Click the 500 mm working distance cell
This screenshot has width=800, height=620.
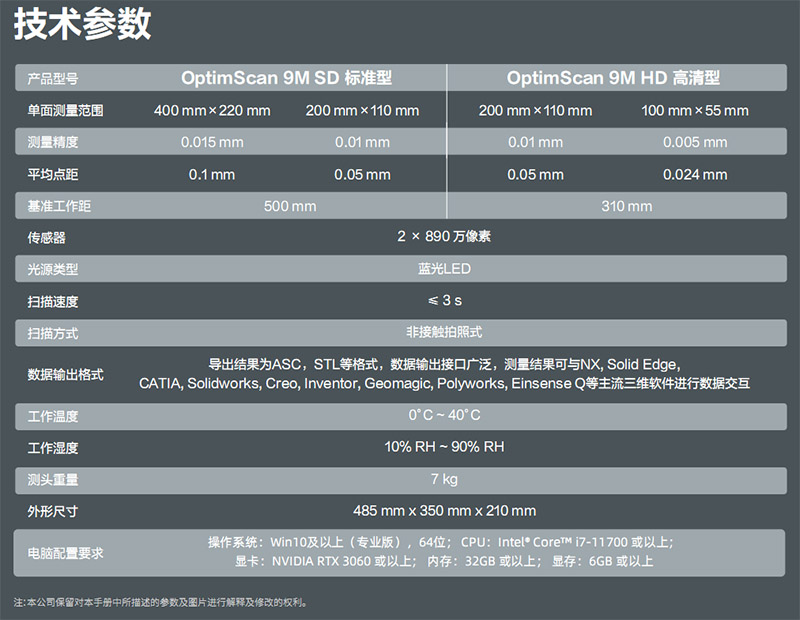[289, 206]
